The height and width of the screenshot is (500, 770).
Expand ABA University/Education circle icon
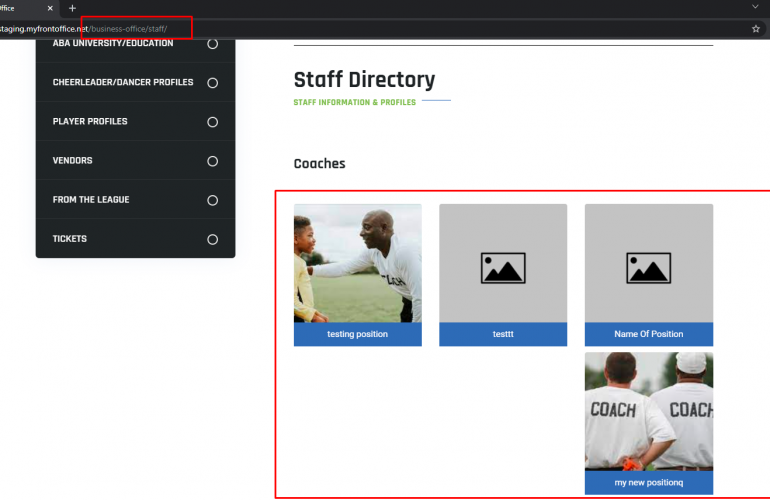212,44
